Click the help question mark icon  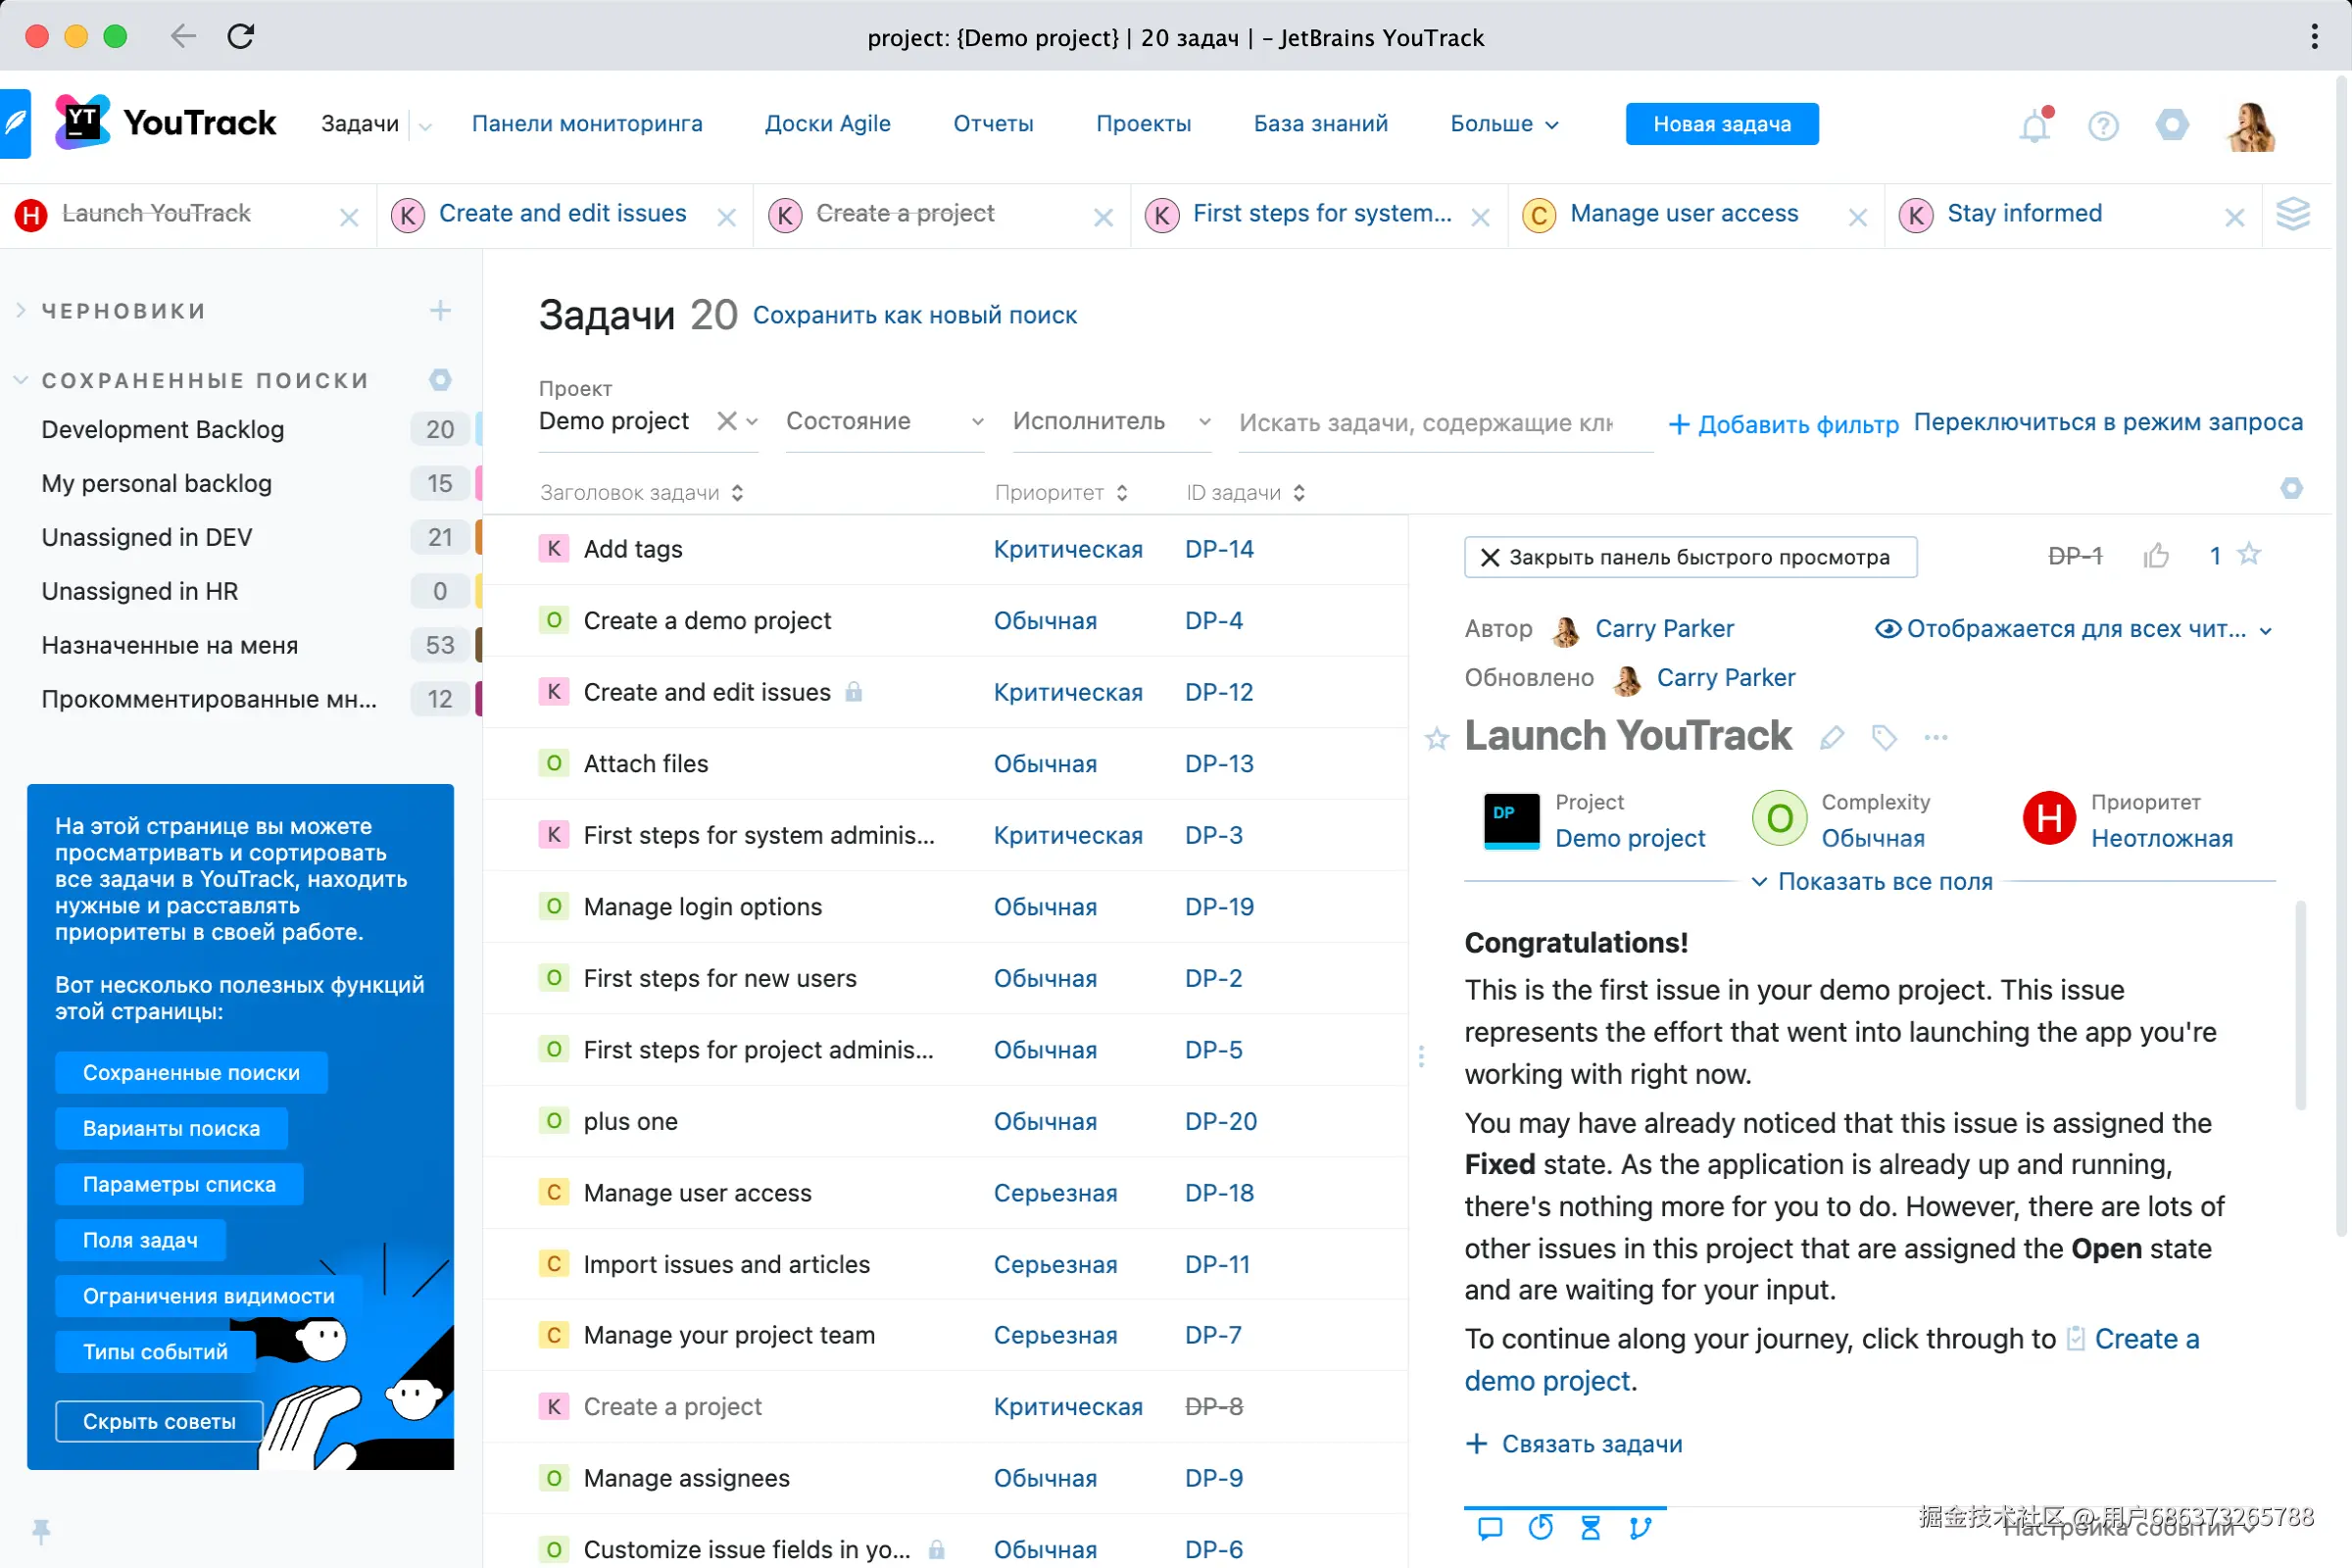tap(2103, 126)
